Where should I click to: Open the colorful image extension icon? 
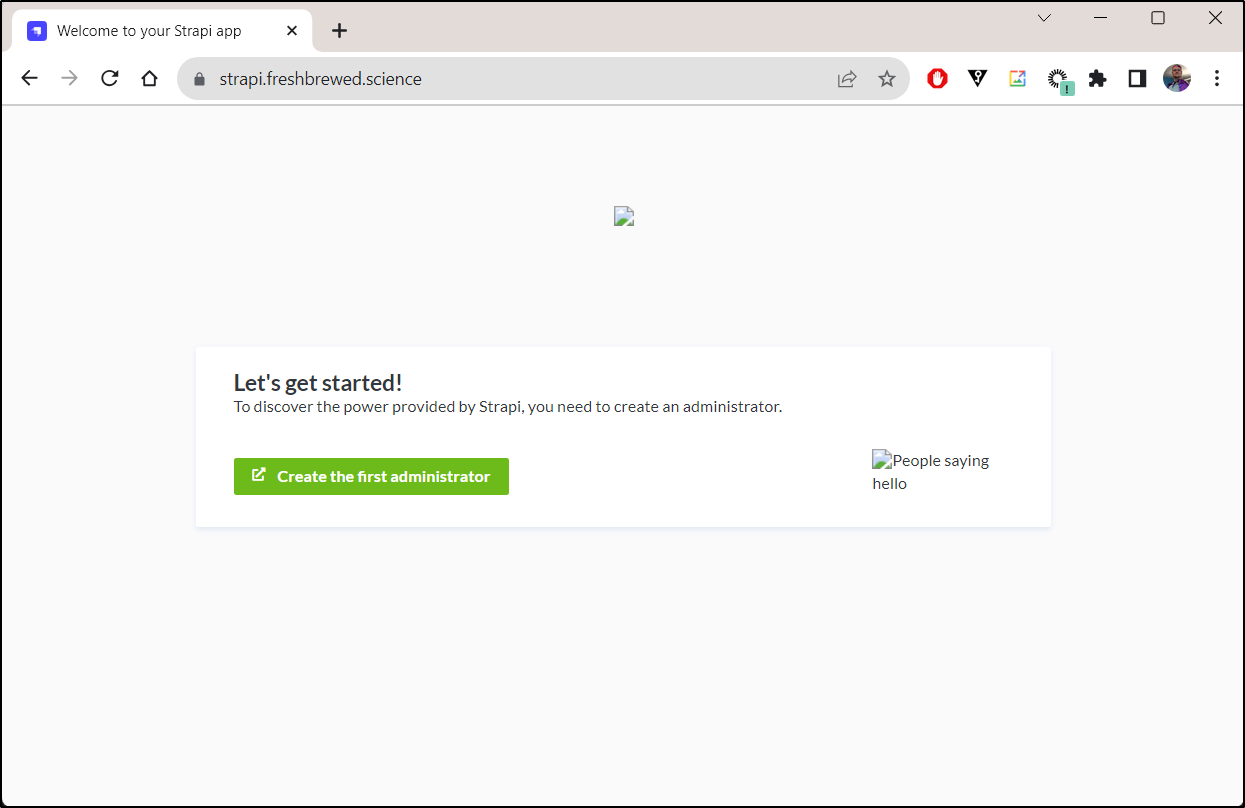[x=1018, y=78]
